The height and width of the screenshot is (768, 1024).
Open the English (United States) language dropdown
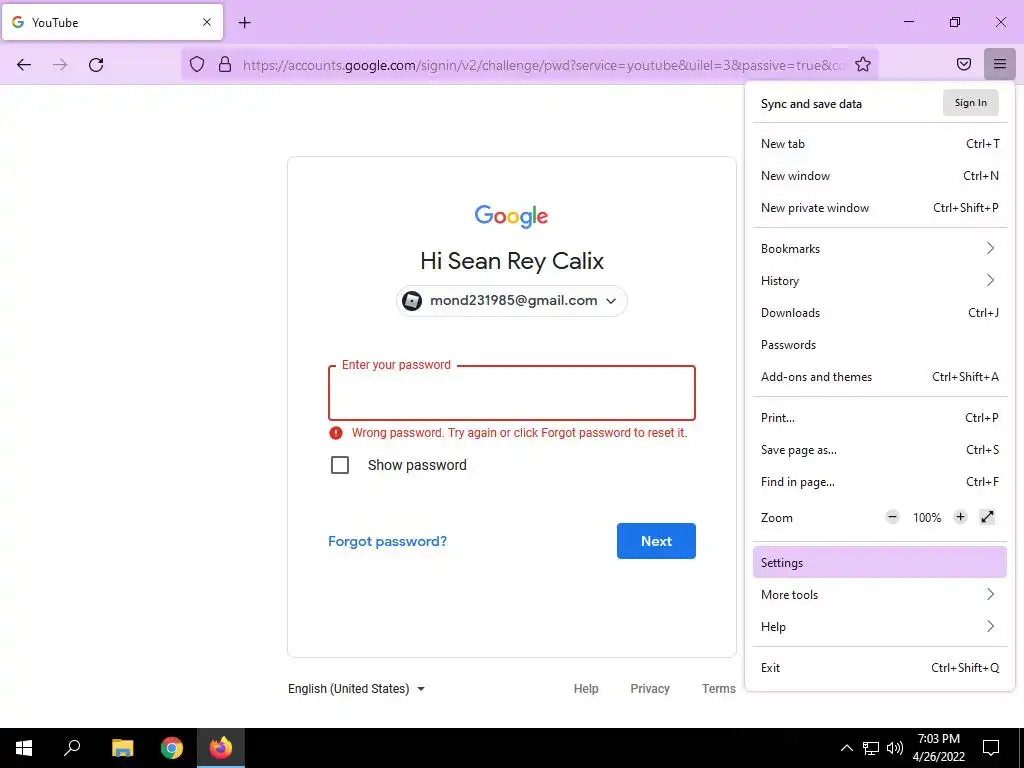[x=357, y=688]
